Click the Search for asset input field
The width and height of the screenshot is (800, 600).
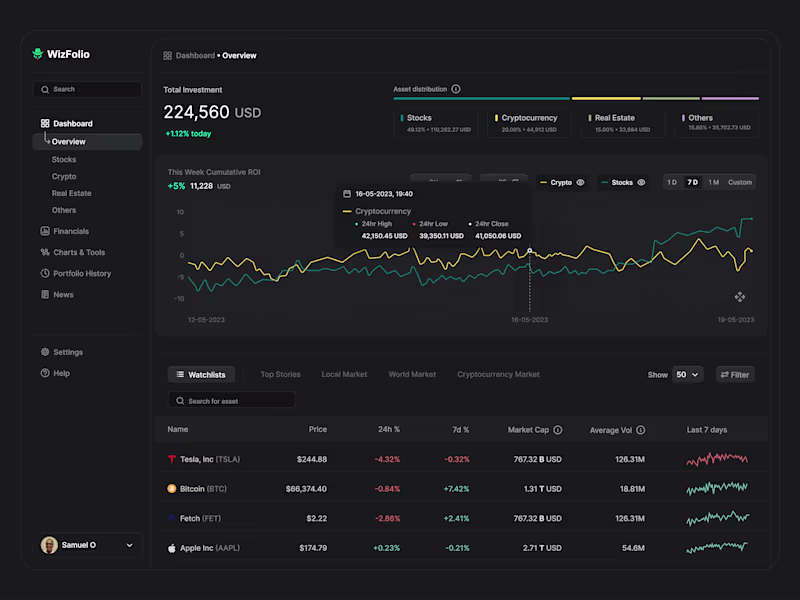point(230,400)
